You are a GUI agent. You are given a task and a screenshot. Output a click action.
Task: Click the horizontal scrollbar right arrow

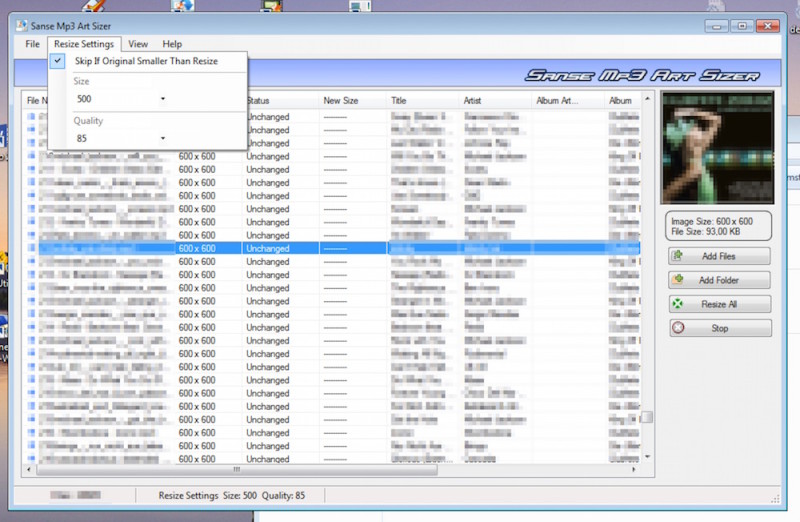pos(634,469)
